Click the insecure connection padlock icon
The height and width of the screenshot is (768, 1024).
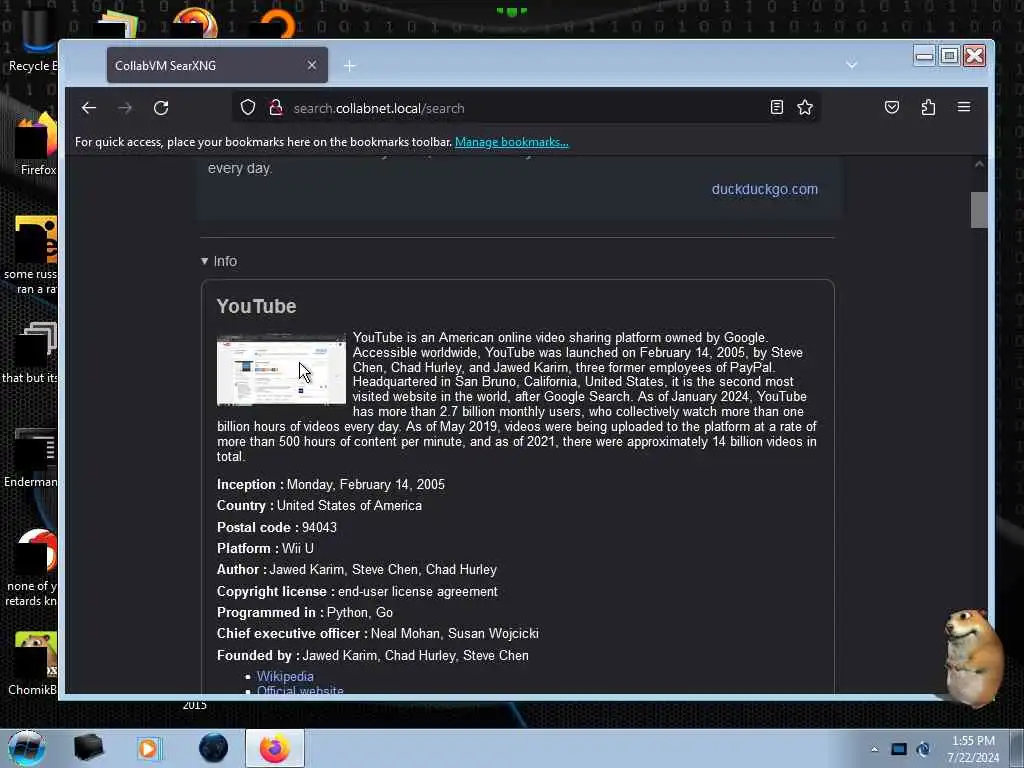pyautogui.click(x=276, y=107)
